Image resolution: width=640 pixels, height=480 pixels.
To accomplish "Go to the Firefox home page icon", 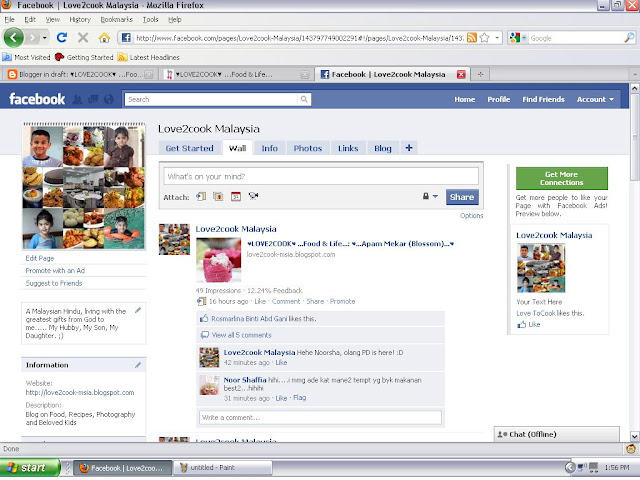I will tap(104, 38).
